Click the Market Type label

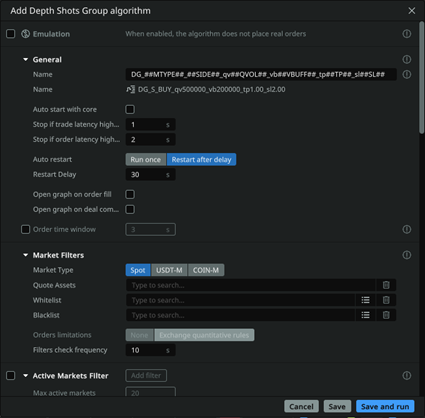[x=53, y=270]
